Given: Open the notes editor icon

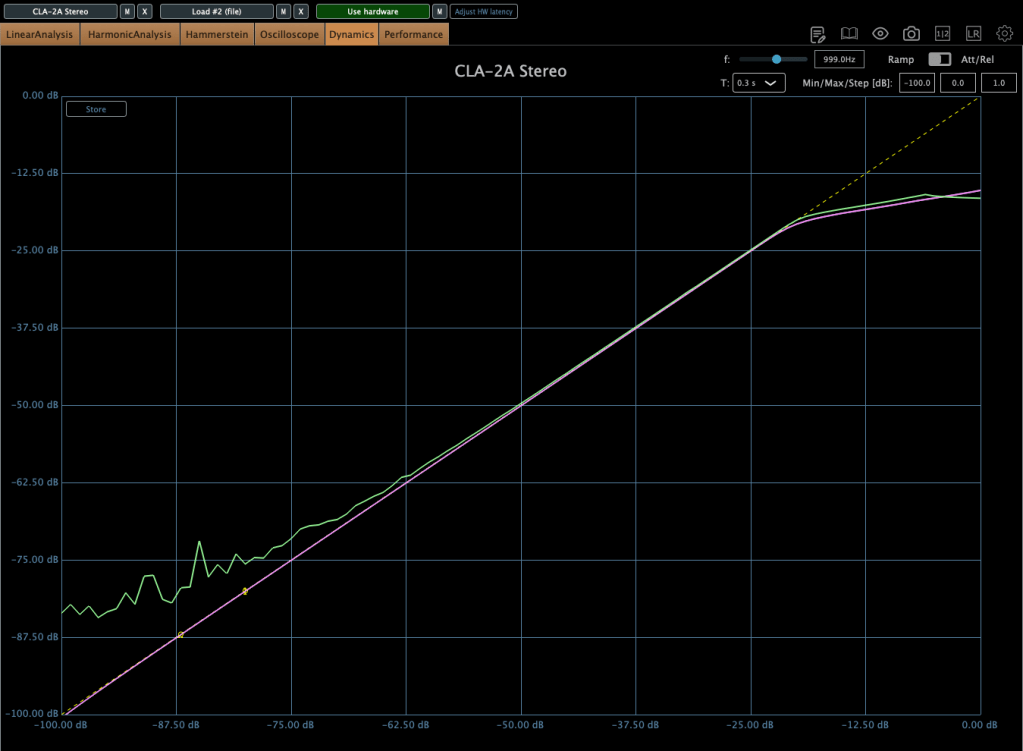Looking at the screenshot, I should (817, 34).
